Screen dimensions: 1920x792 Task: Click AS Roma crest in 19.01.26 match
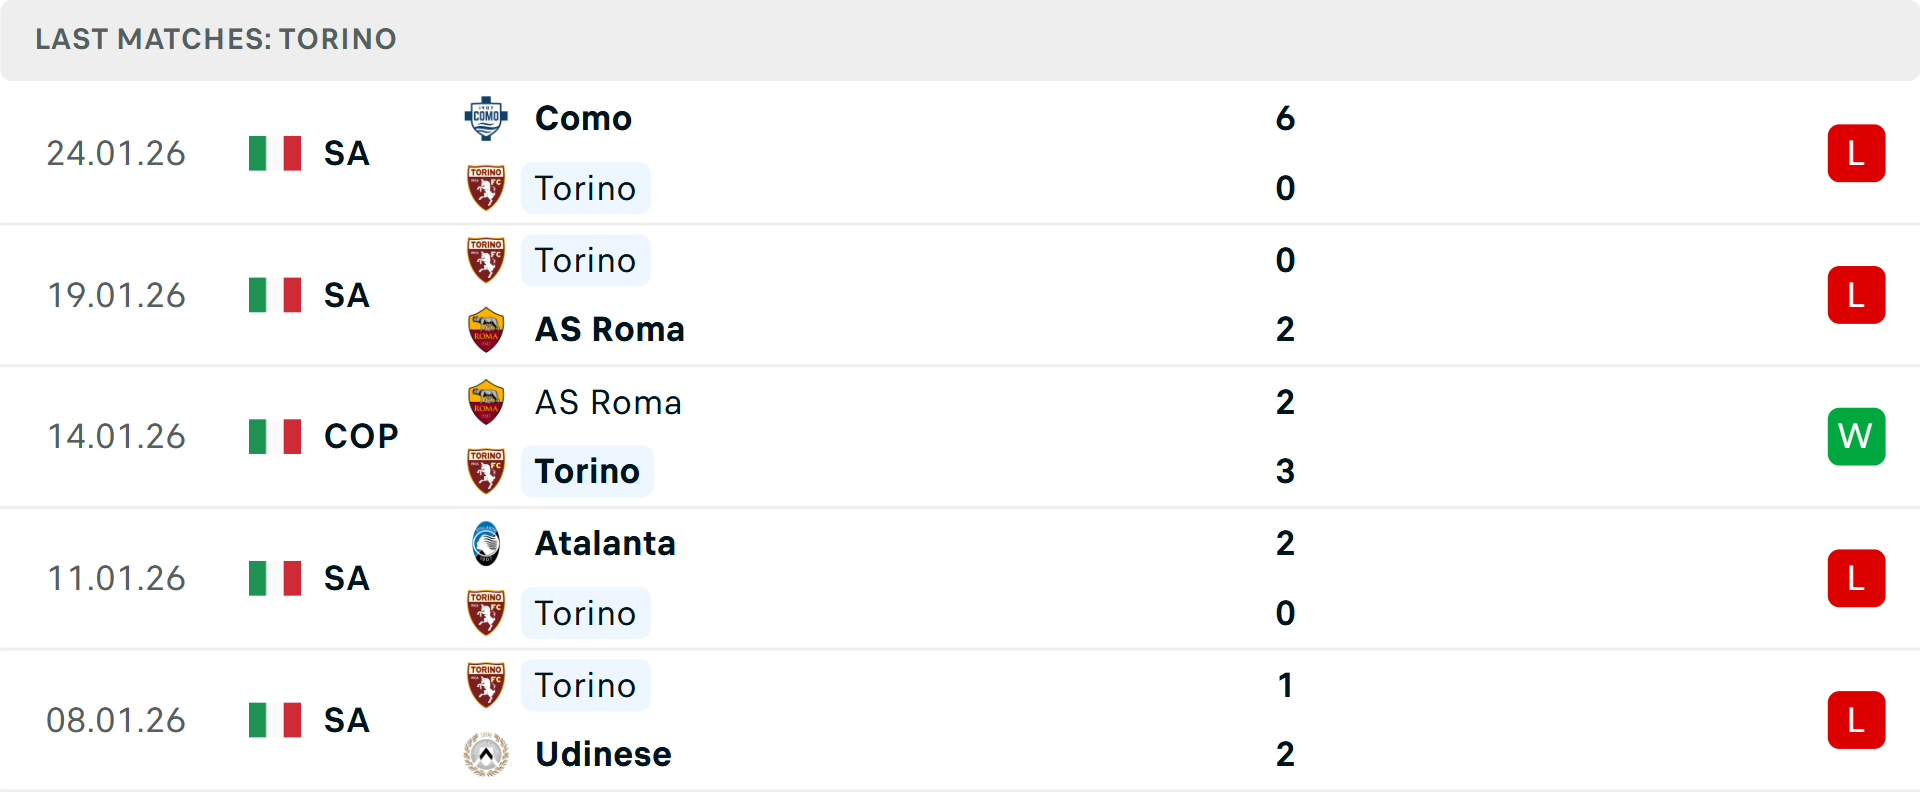(486, 330)
